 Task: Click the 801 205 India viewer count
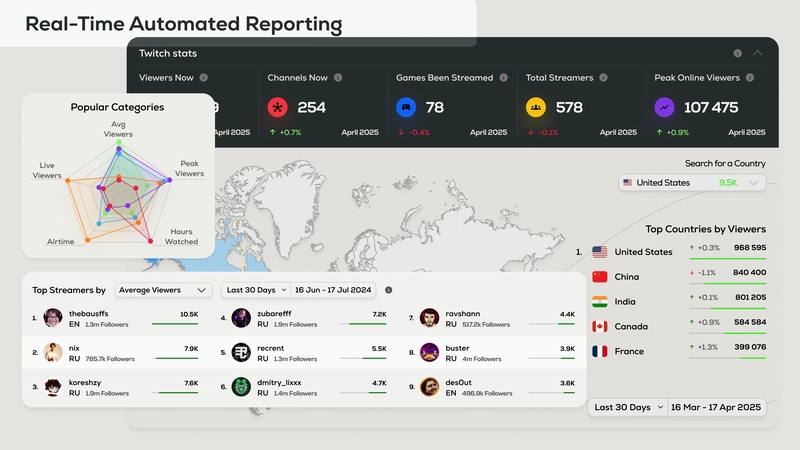[750, 297]
